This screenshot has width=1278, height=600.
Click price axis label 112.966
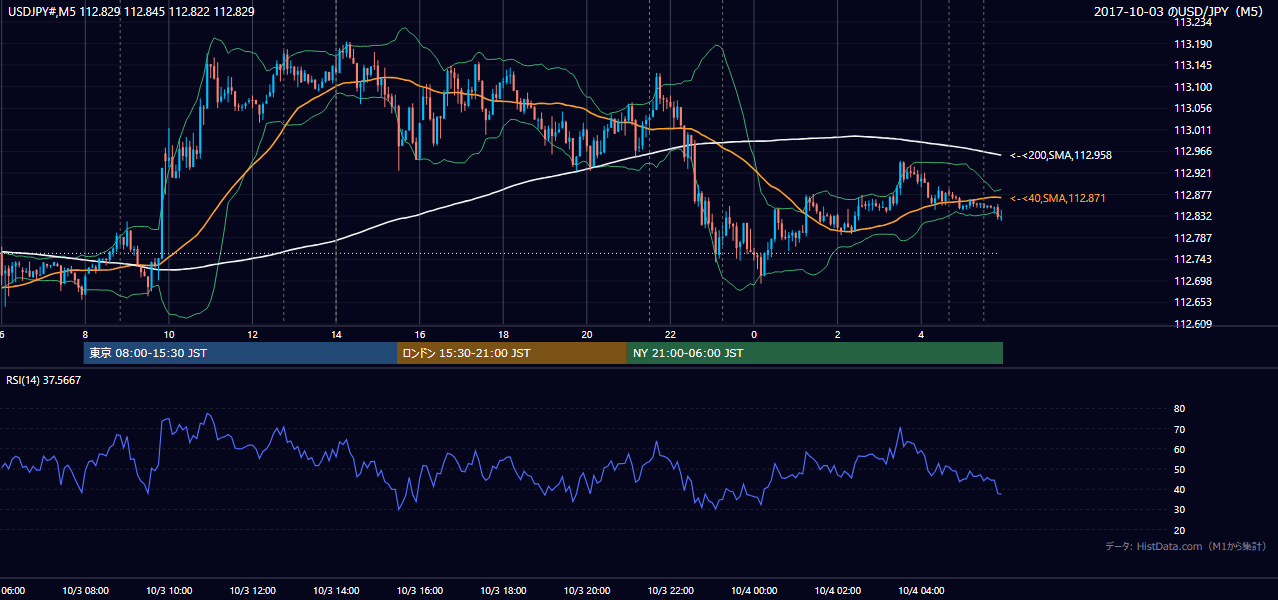[1193, 151]
